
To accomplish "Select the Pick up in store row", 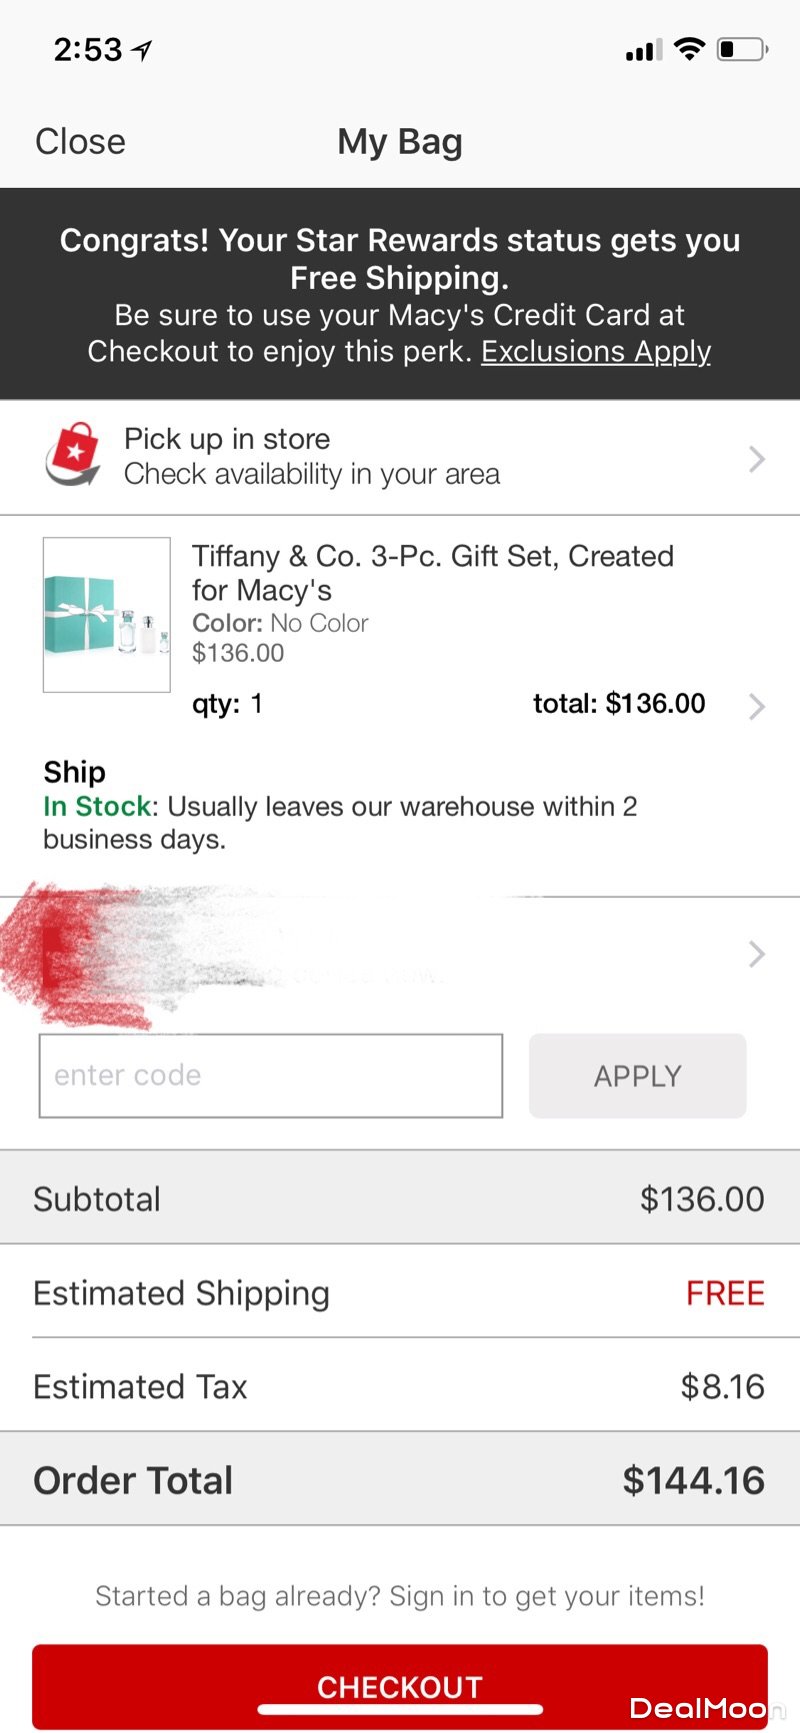I will tap(400, 457).
